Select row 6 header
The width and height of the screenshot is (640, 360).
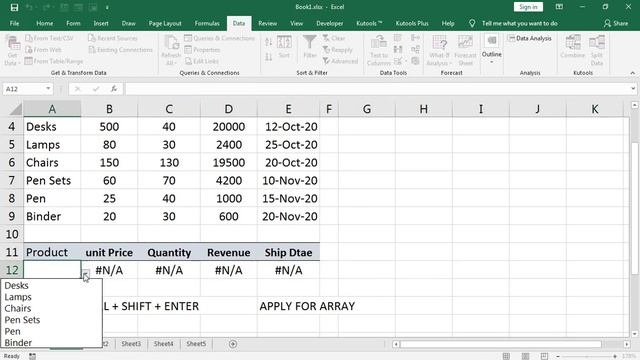[x=12, y=162]
